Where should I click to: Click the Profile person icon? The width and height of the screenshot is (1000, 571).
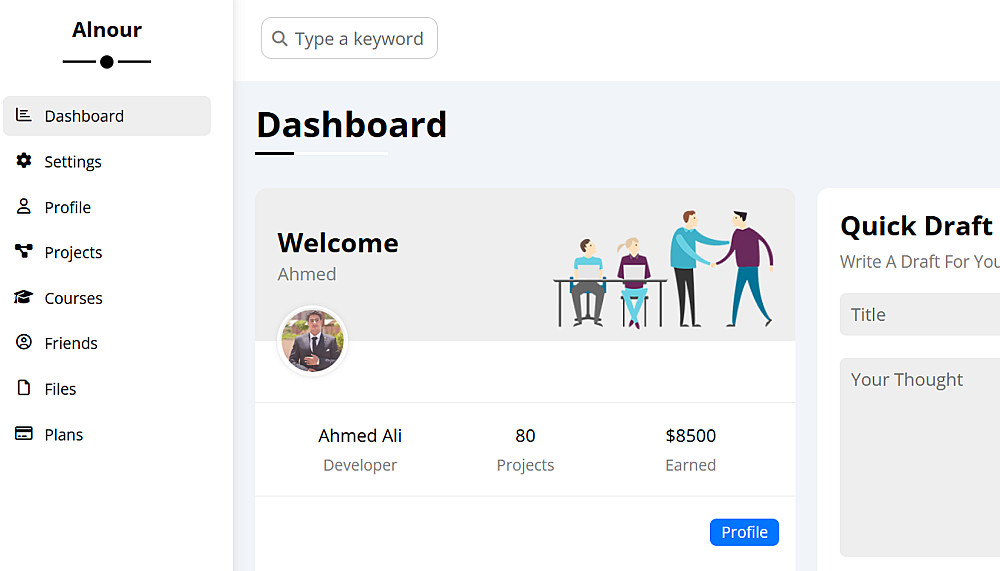(24, 207)
